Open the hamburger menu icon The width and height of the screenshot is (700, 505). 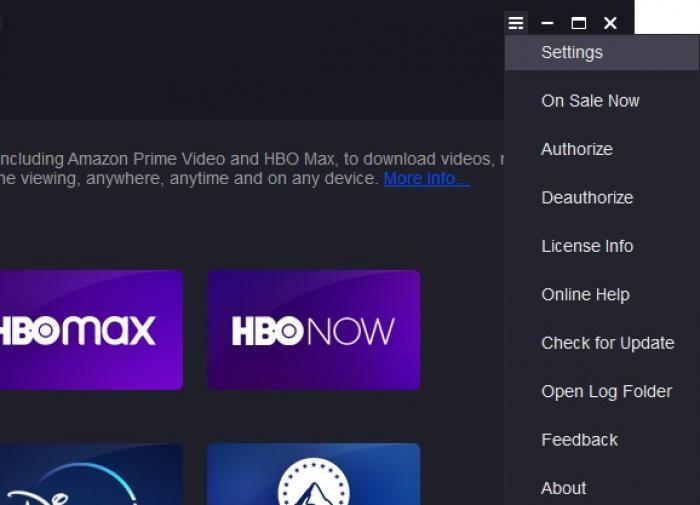click(516, 23)
